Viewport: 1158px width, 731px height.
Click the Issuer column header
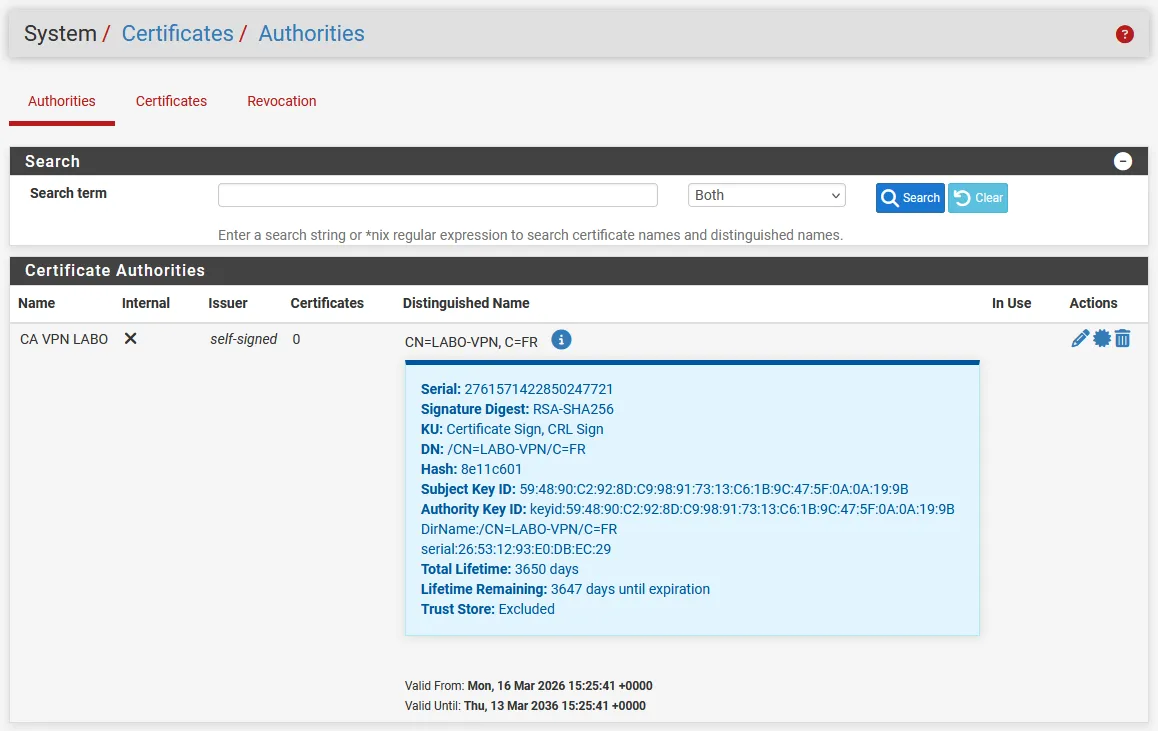tap(228, 303)
